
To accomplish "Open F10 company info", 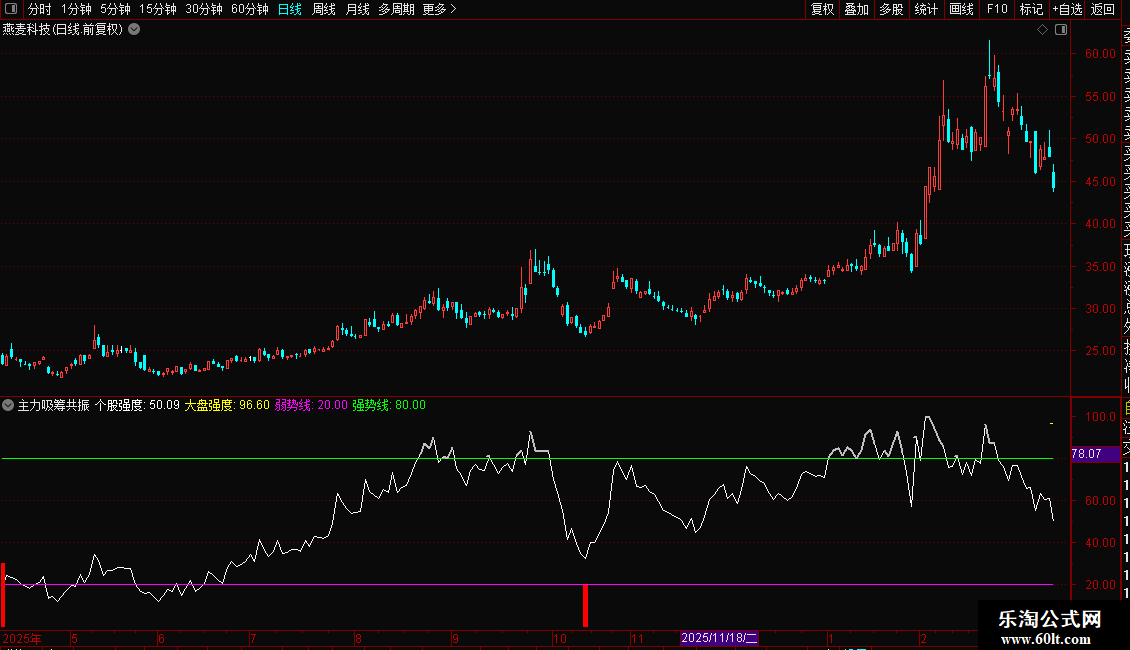I will coord(997,9).
